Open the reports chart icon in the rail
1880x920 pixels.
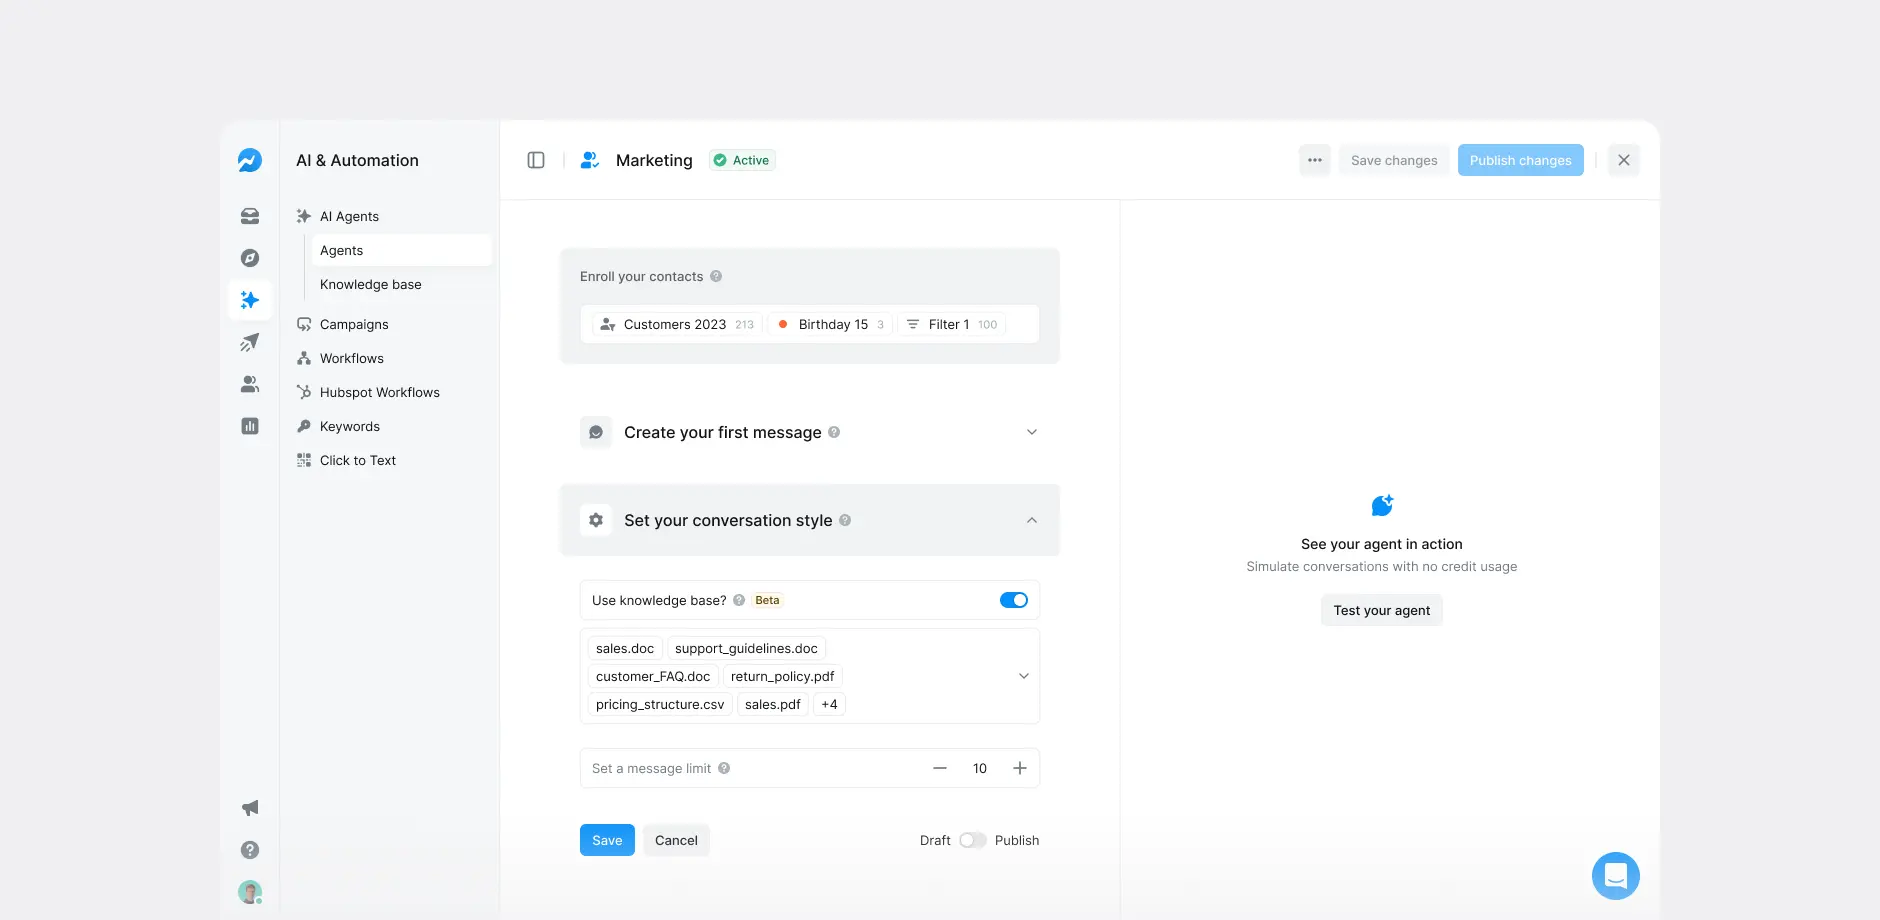point(250,426)
